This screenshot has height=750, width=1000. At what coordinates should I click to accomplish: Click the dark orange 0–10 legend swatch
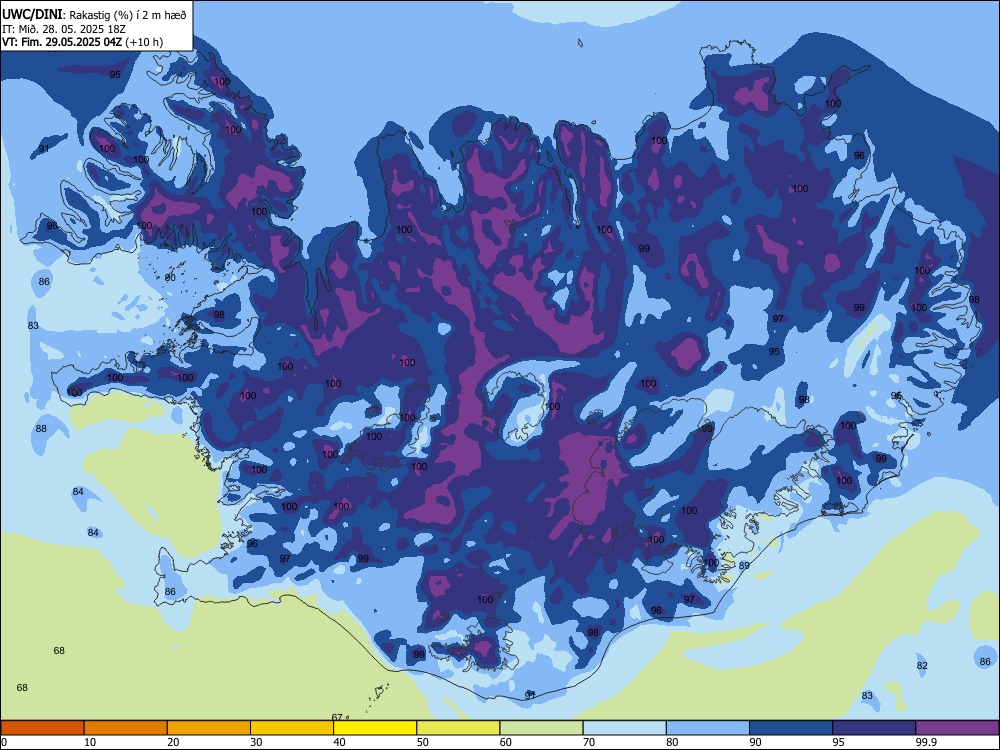[x=42, y=728]
